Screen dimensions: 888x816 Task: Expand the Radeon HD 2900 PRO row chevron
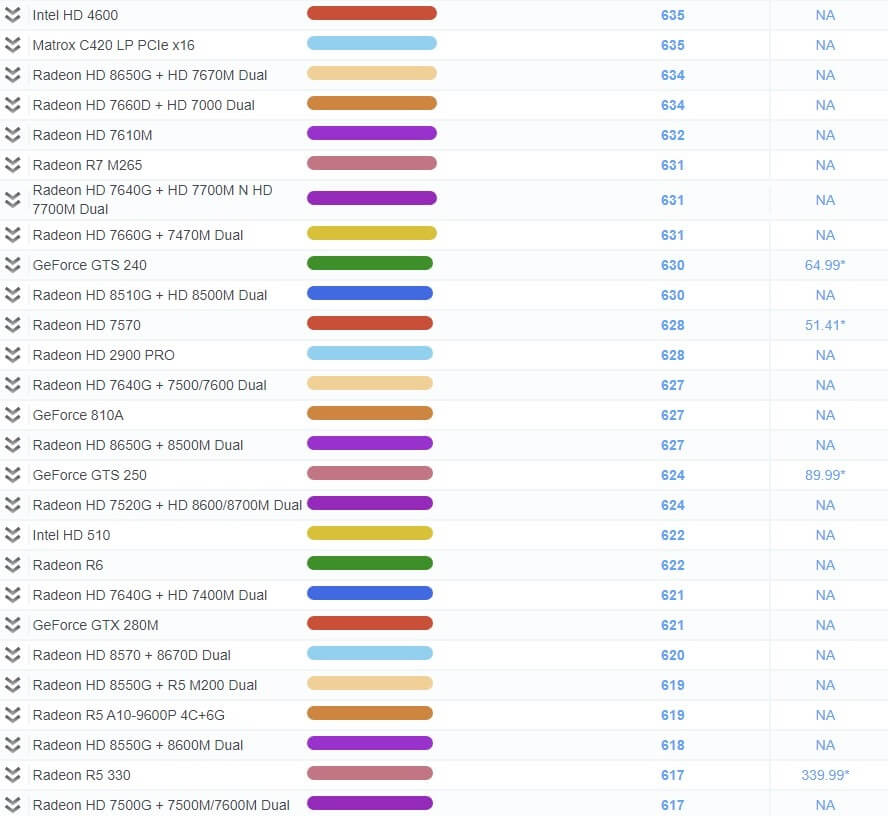(x=12, y=355)
